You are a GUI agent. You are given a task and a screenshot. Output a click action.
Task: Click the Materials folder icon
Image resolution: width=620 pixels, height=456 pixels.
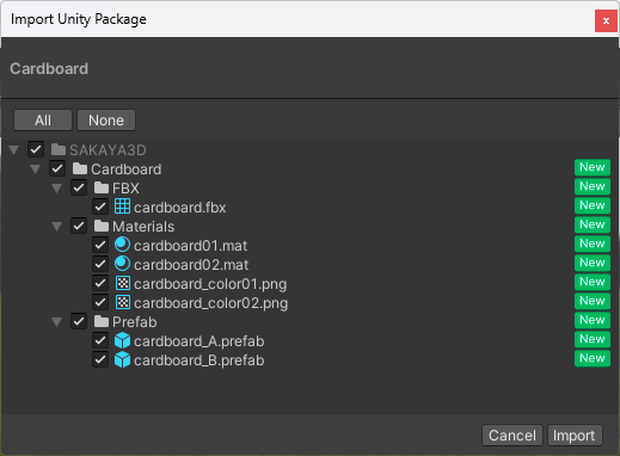pos(101,226)
